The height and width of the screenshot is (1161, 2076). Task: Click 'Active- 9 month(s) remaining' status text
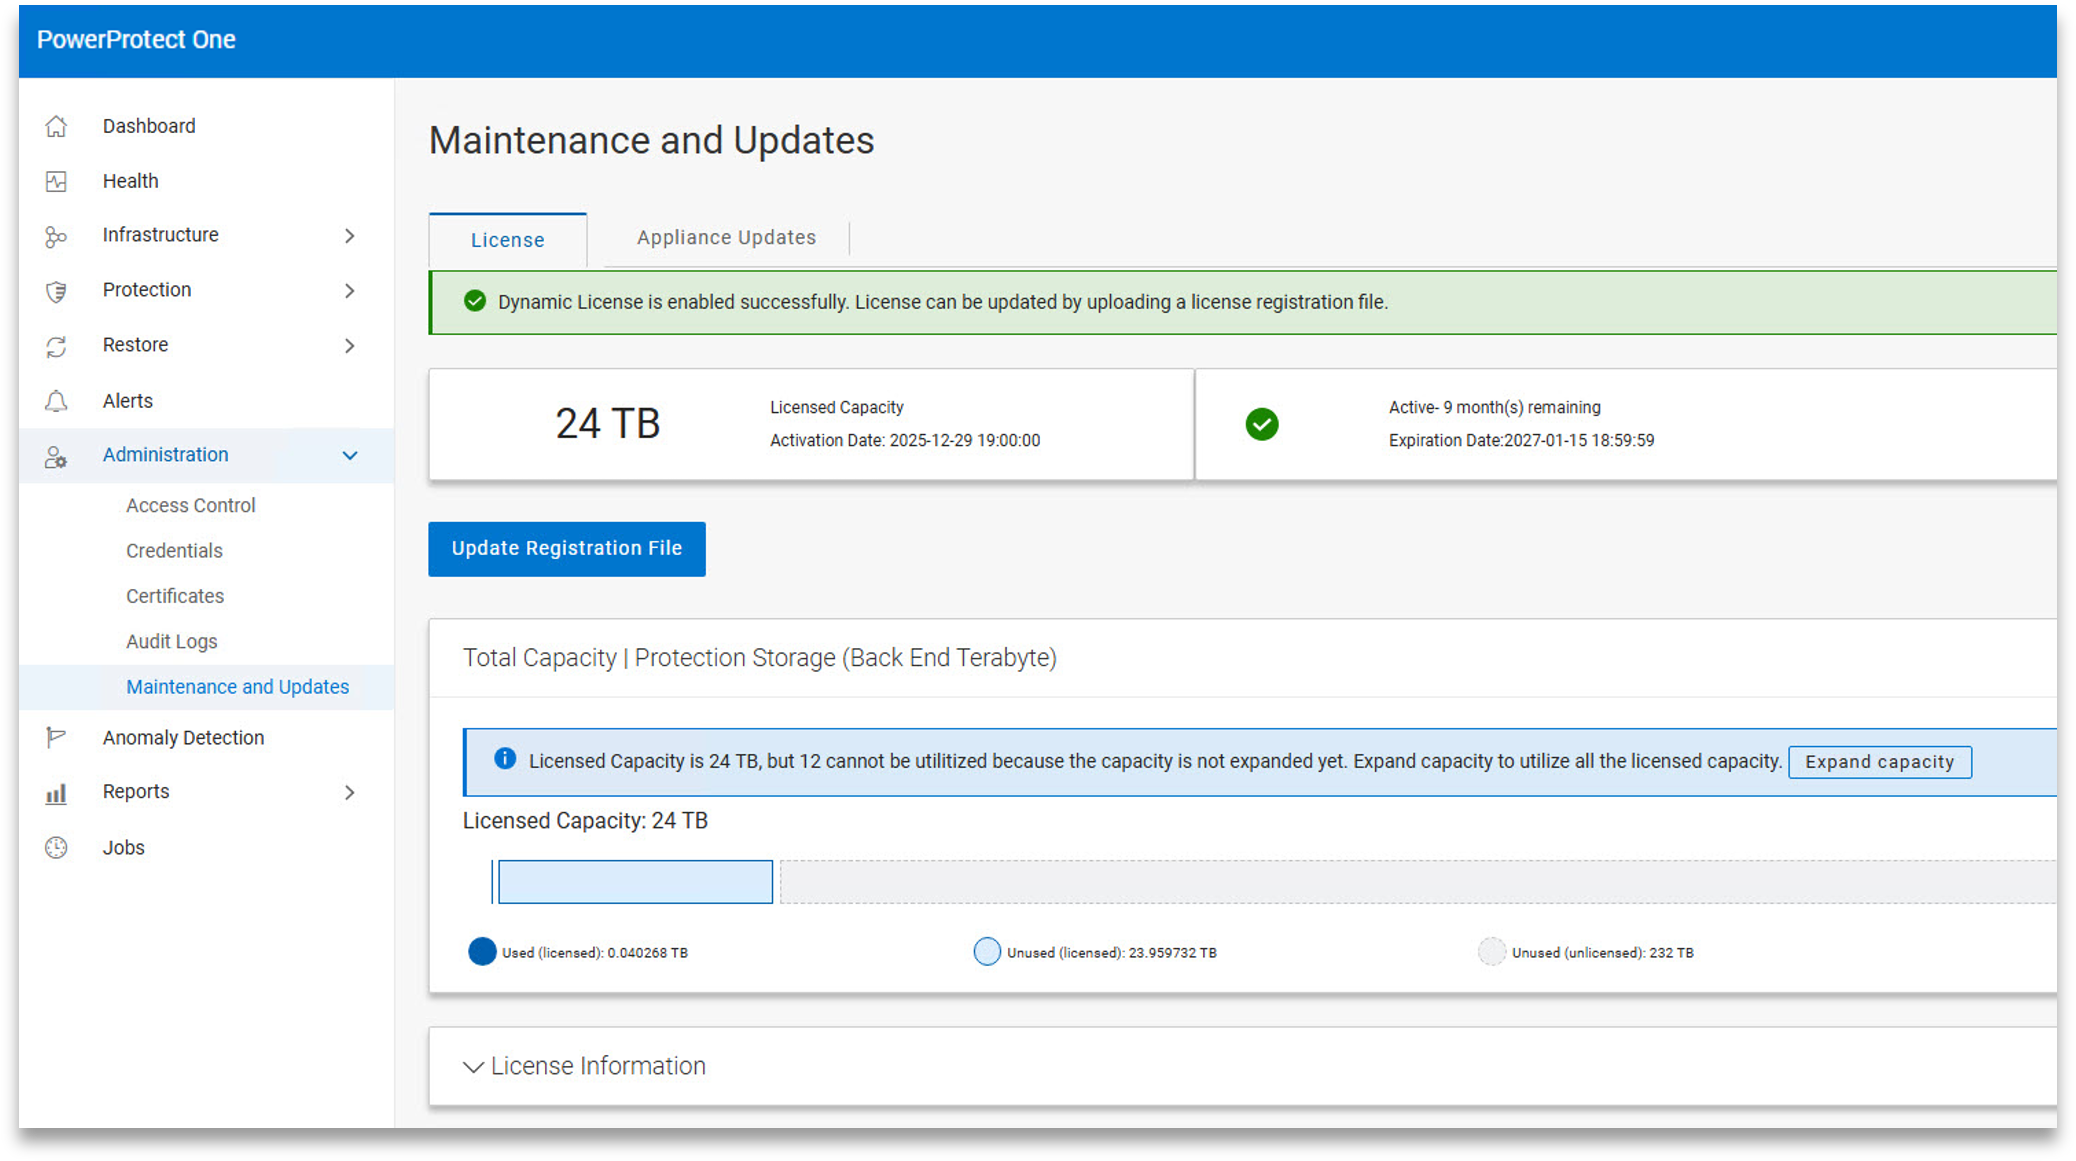(1495, 408)
